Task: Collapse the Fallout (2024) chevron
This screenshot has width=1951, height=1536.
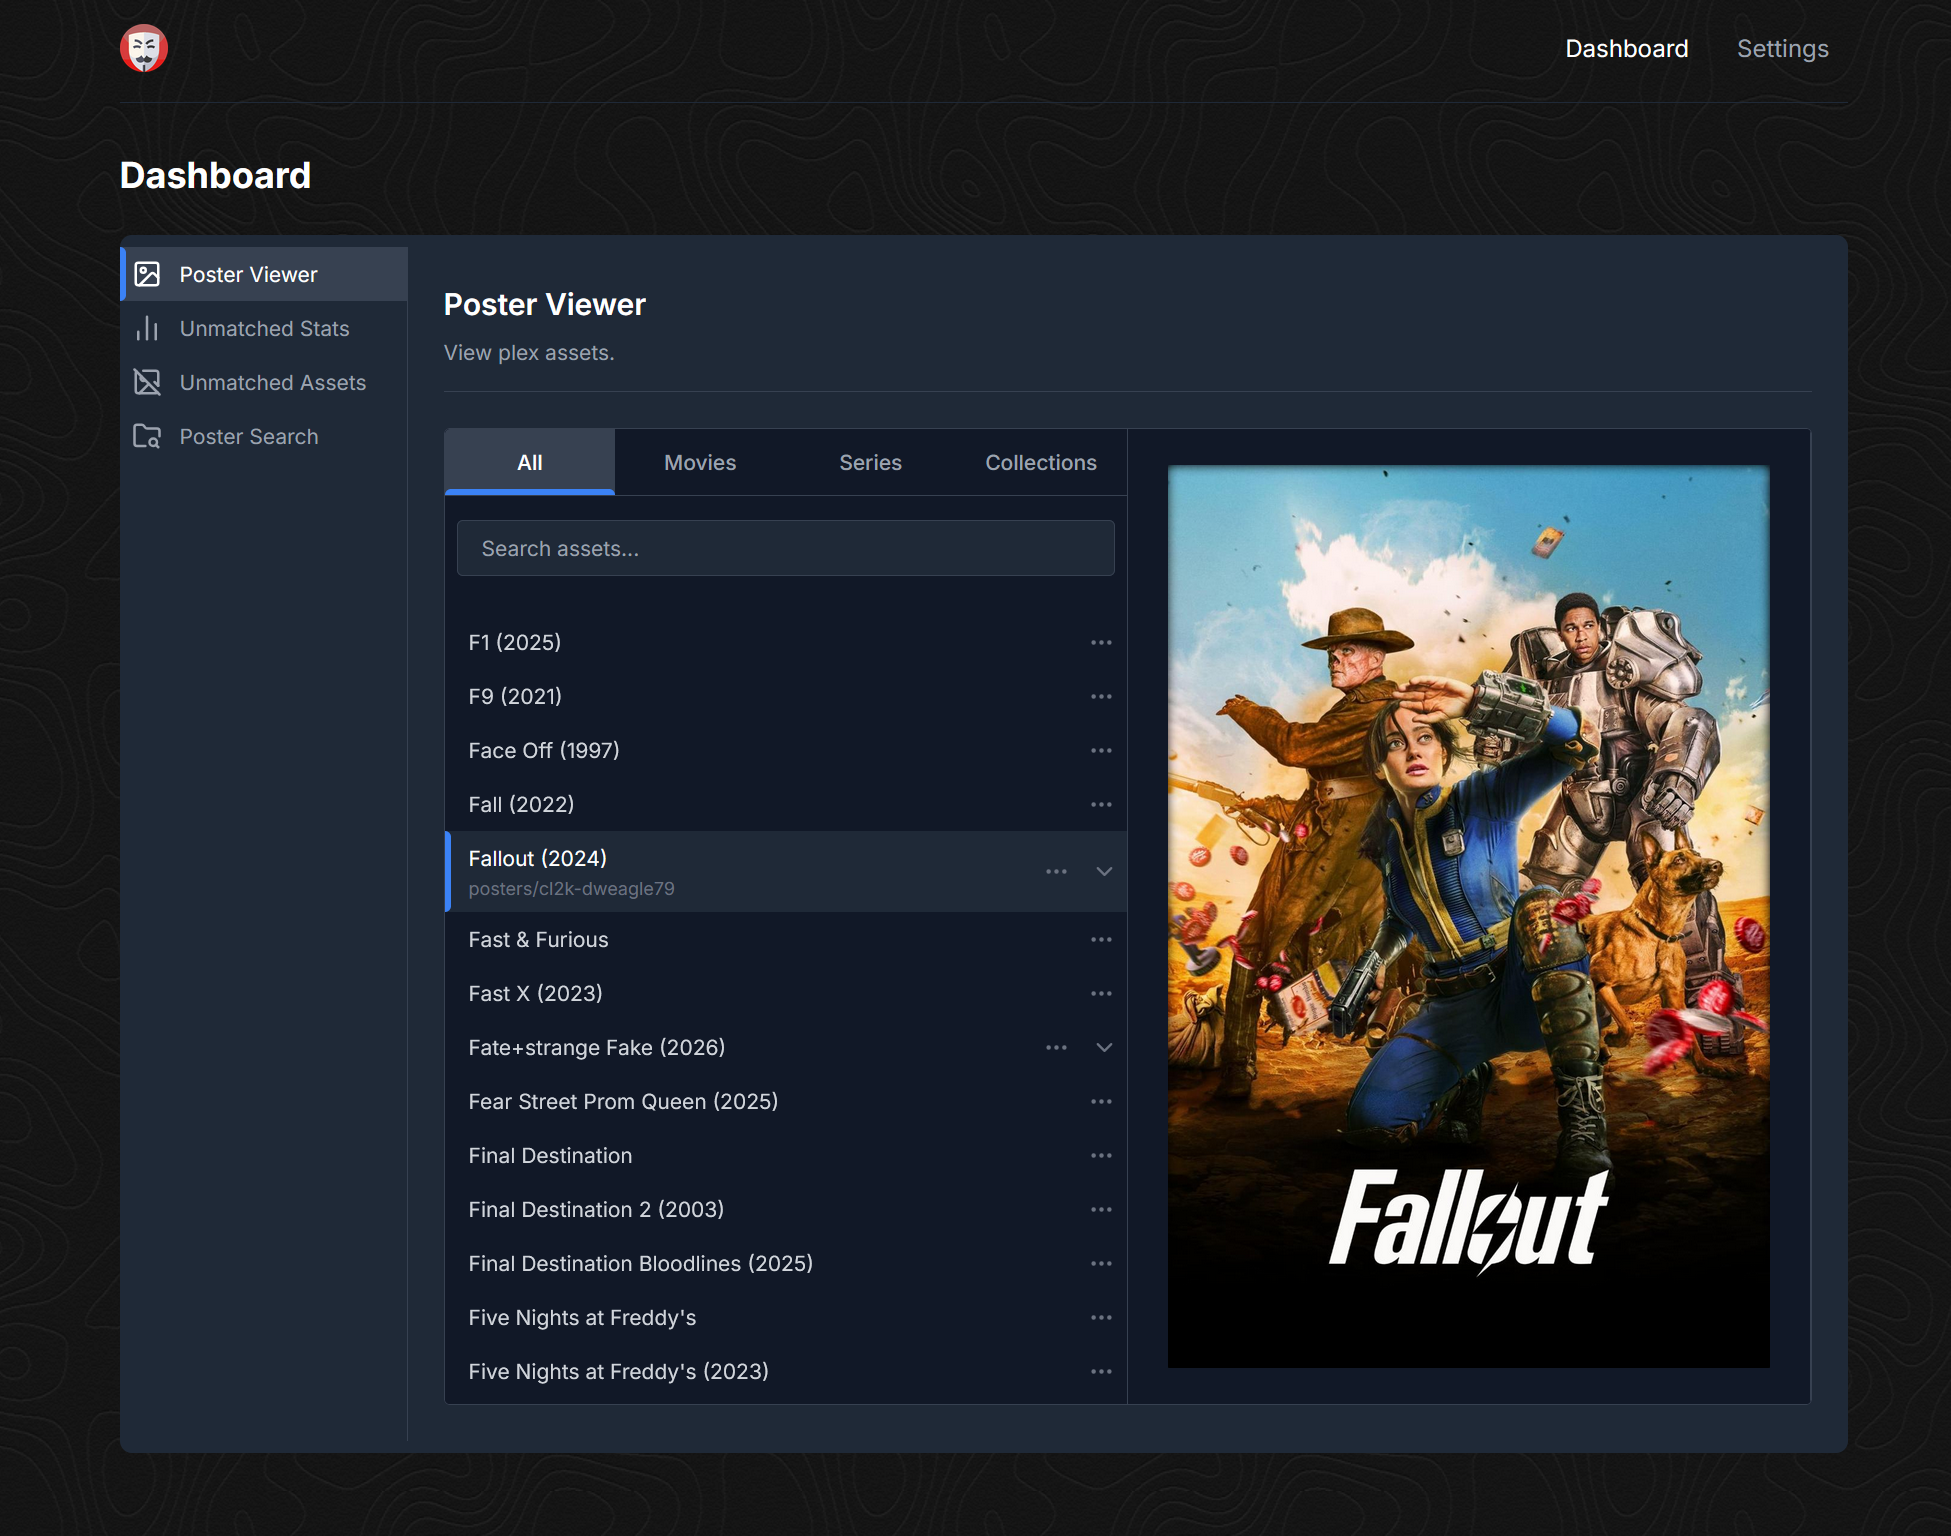Action: point(1104,871)
